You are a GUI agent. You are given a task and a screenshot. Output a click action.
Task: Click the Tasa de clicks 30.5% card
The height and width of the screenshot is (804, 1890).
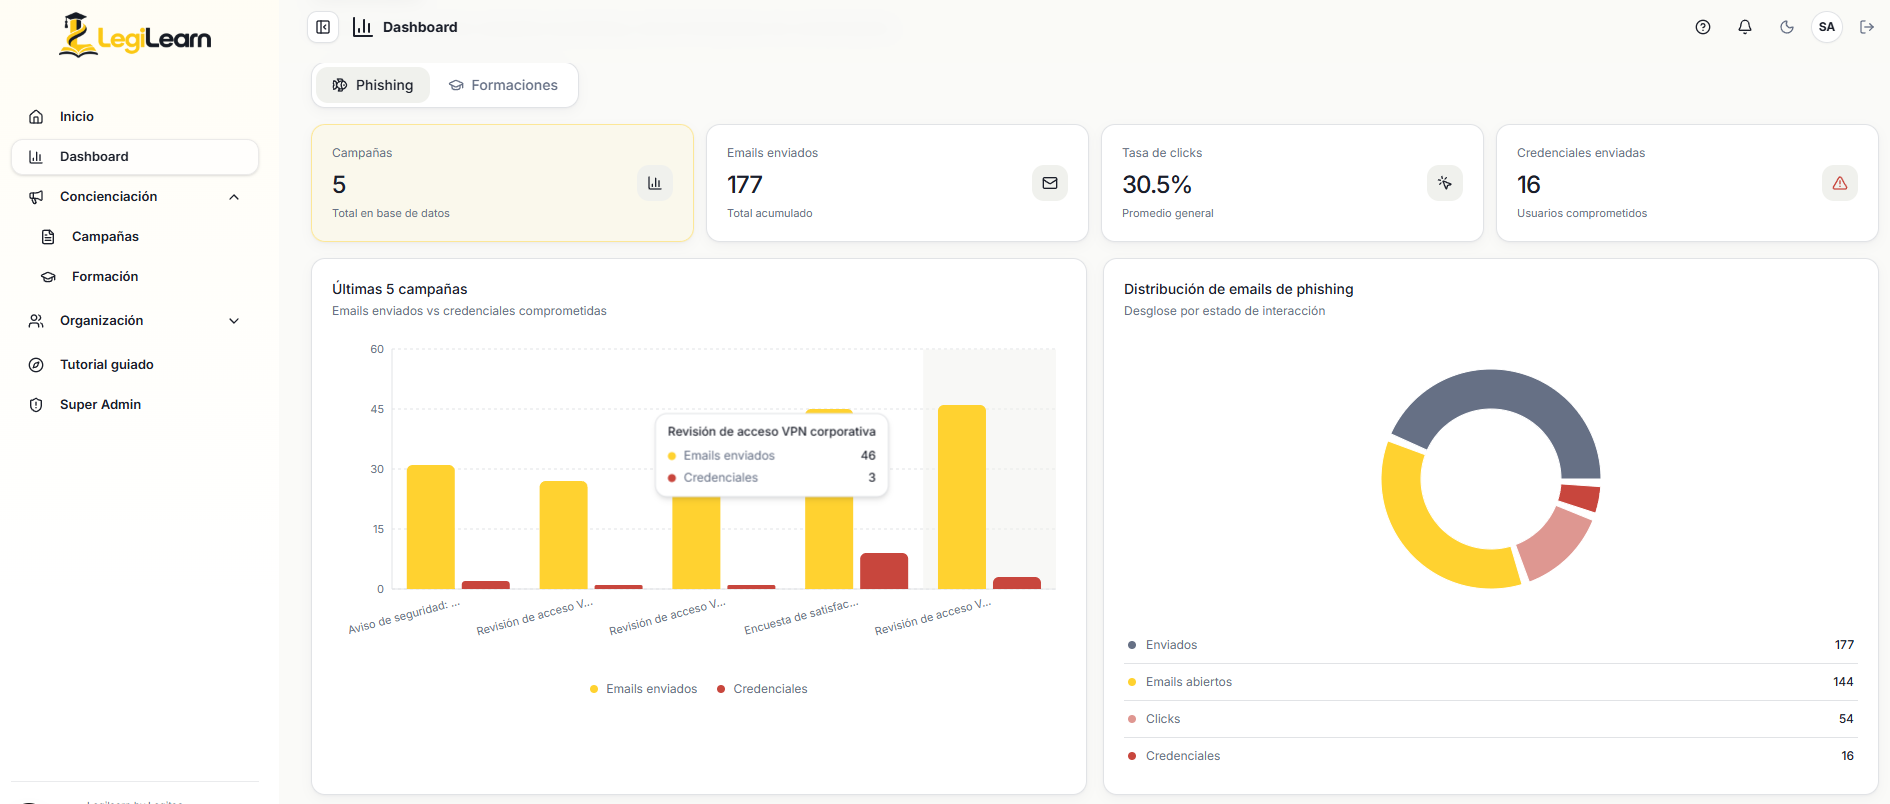(1292, 183)
